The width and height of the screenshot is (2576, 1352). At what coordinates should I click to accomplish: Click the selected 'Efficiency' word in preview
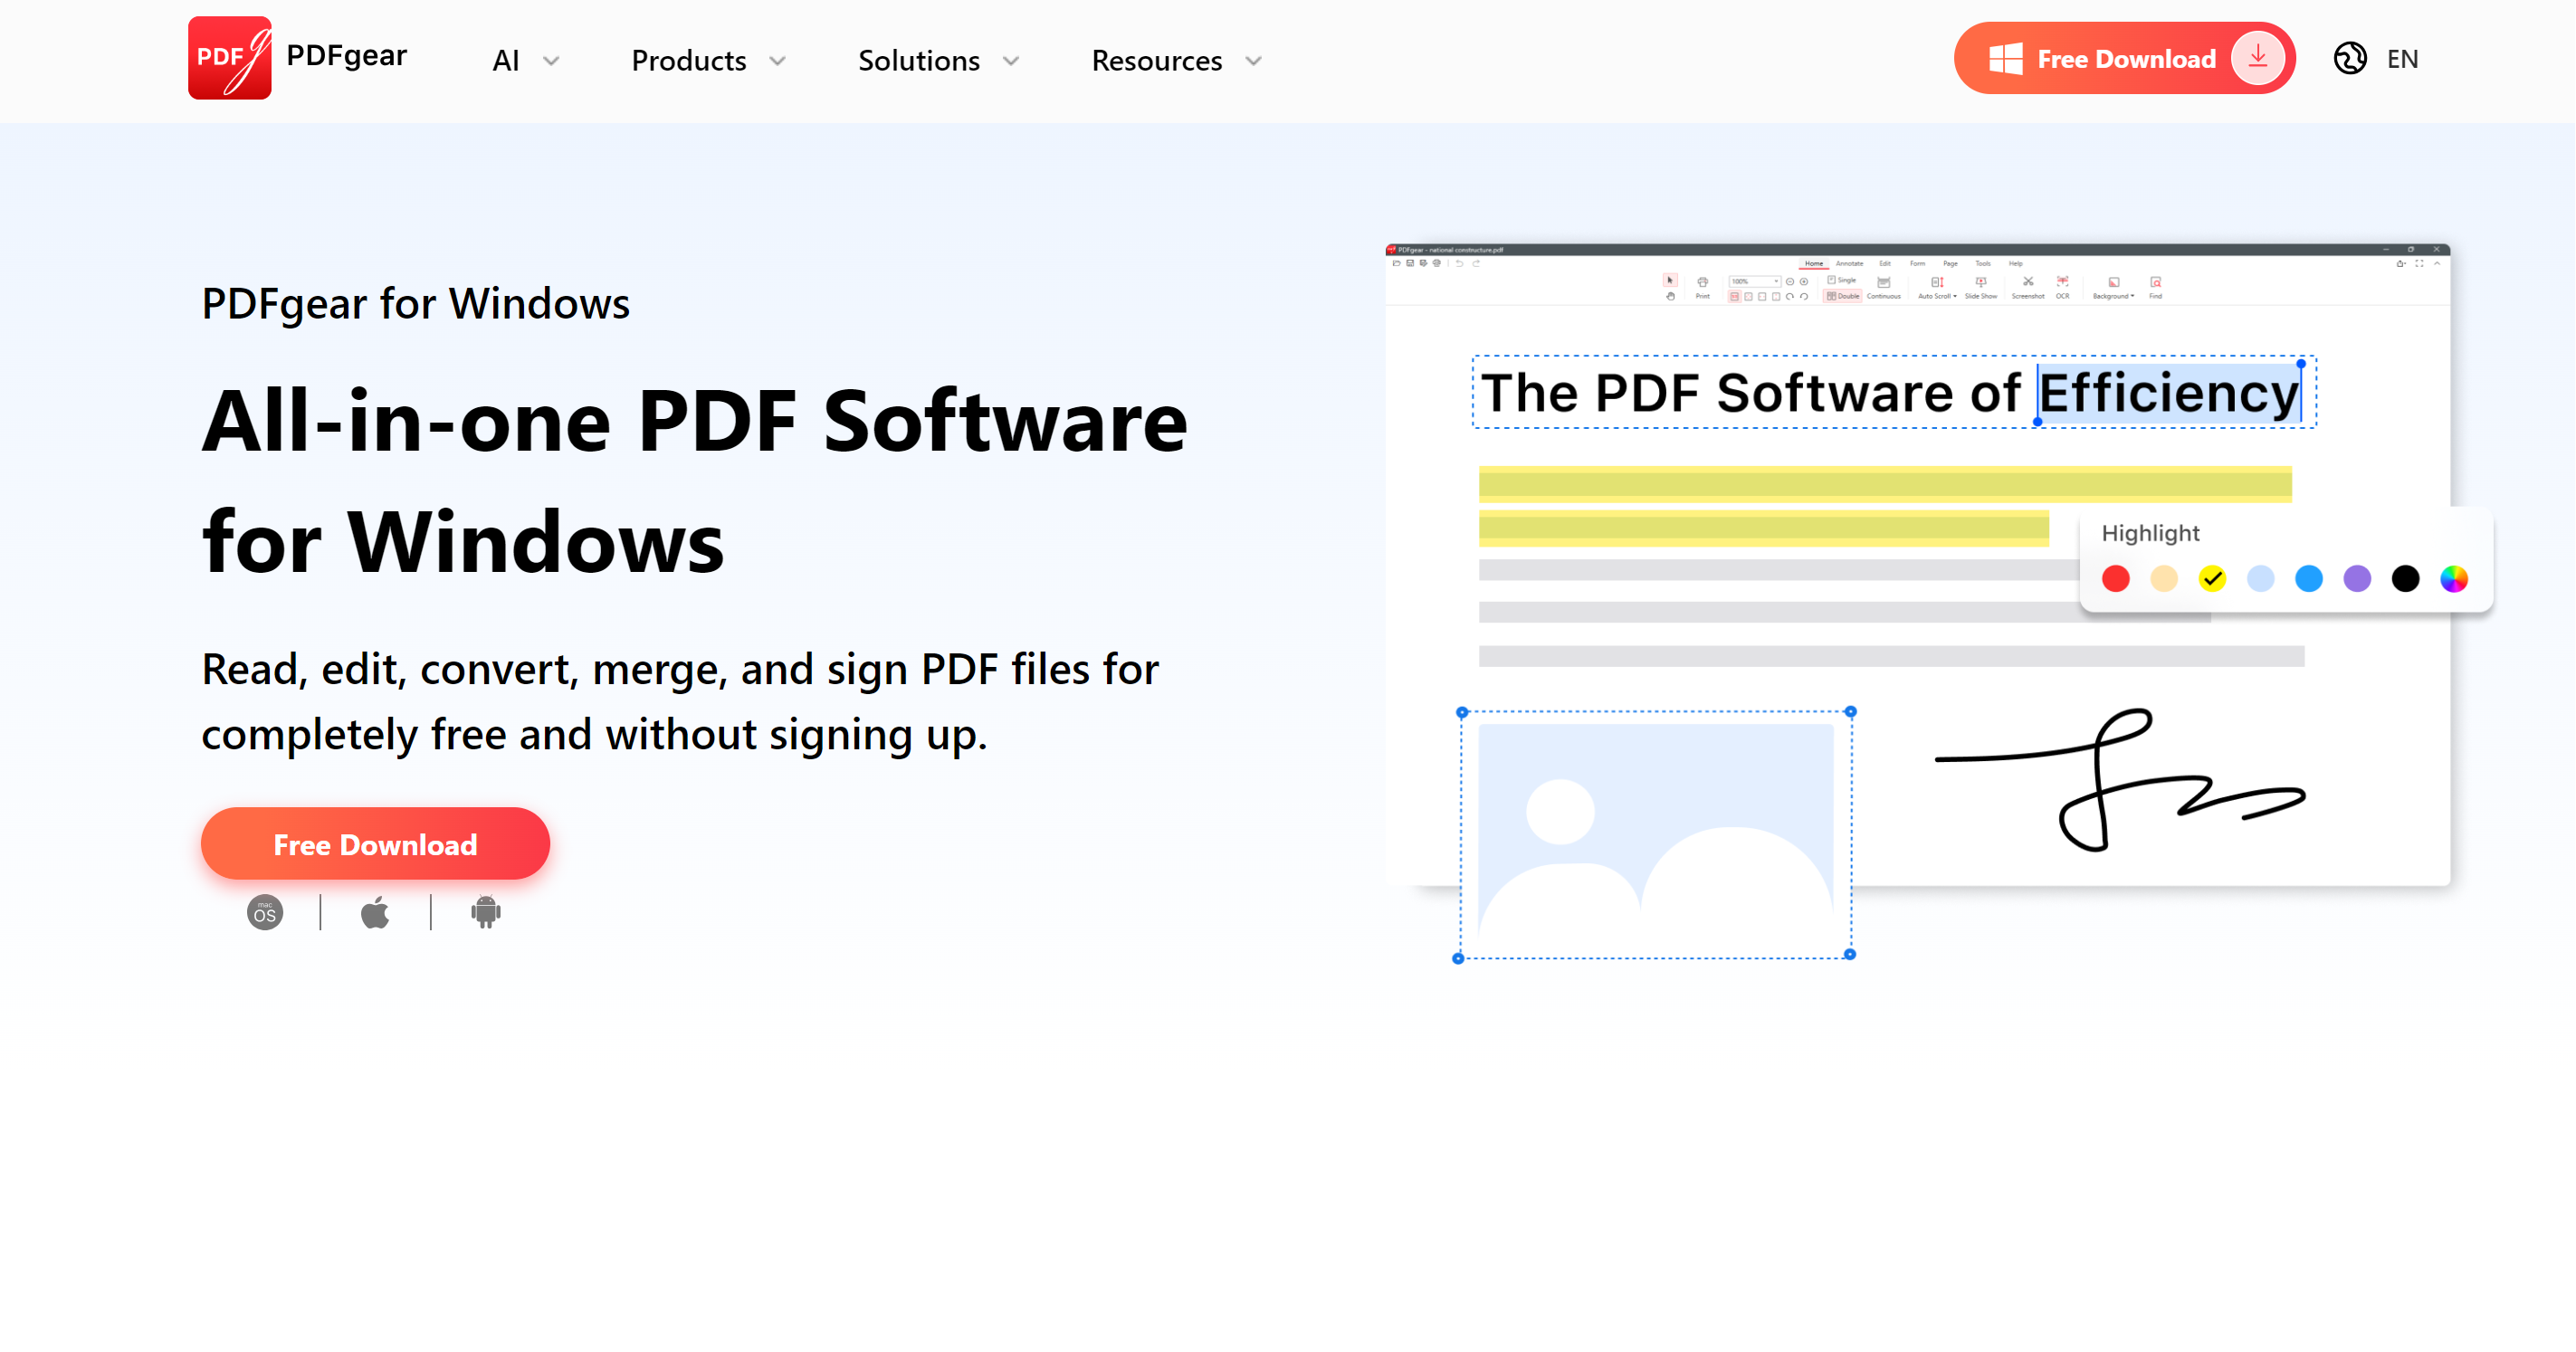pos(2168,393)
